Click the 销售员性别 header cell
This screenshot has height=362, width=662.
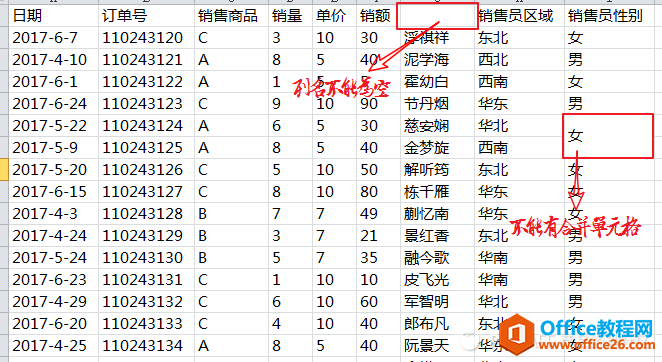(x=609, y=16)
